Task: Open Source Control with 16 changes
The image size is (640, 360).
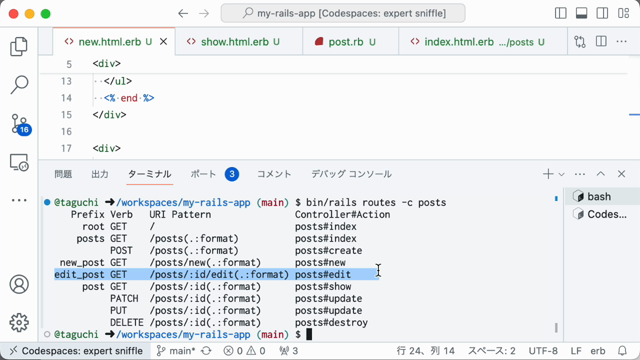Action: tap(20, 124)
